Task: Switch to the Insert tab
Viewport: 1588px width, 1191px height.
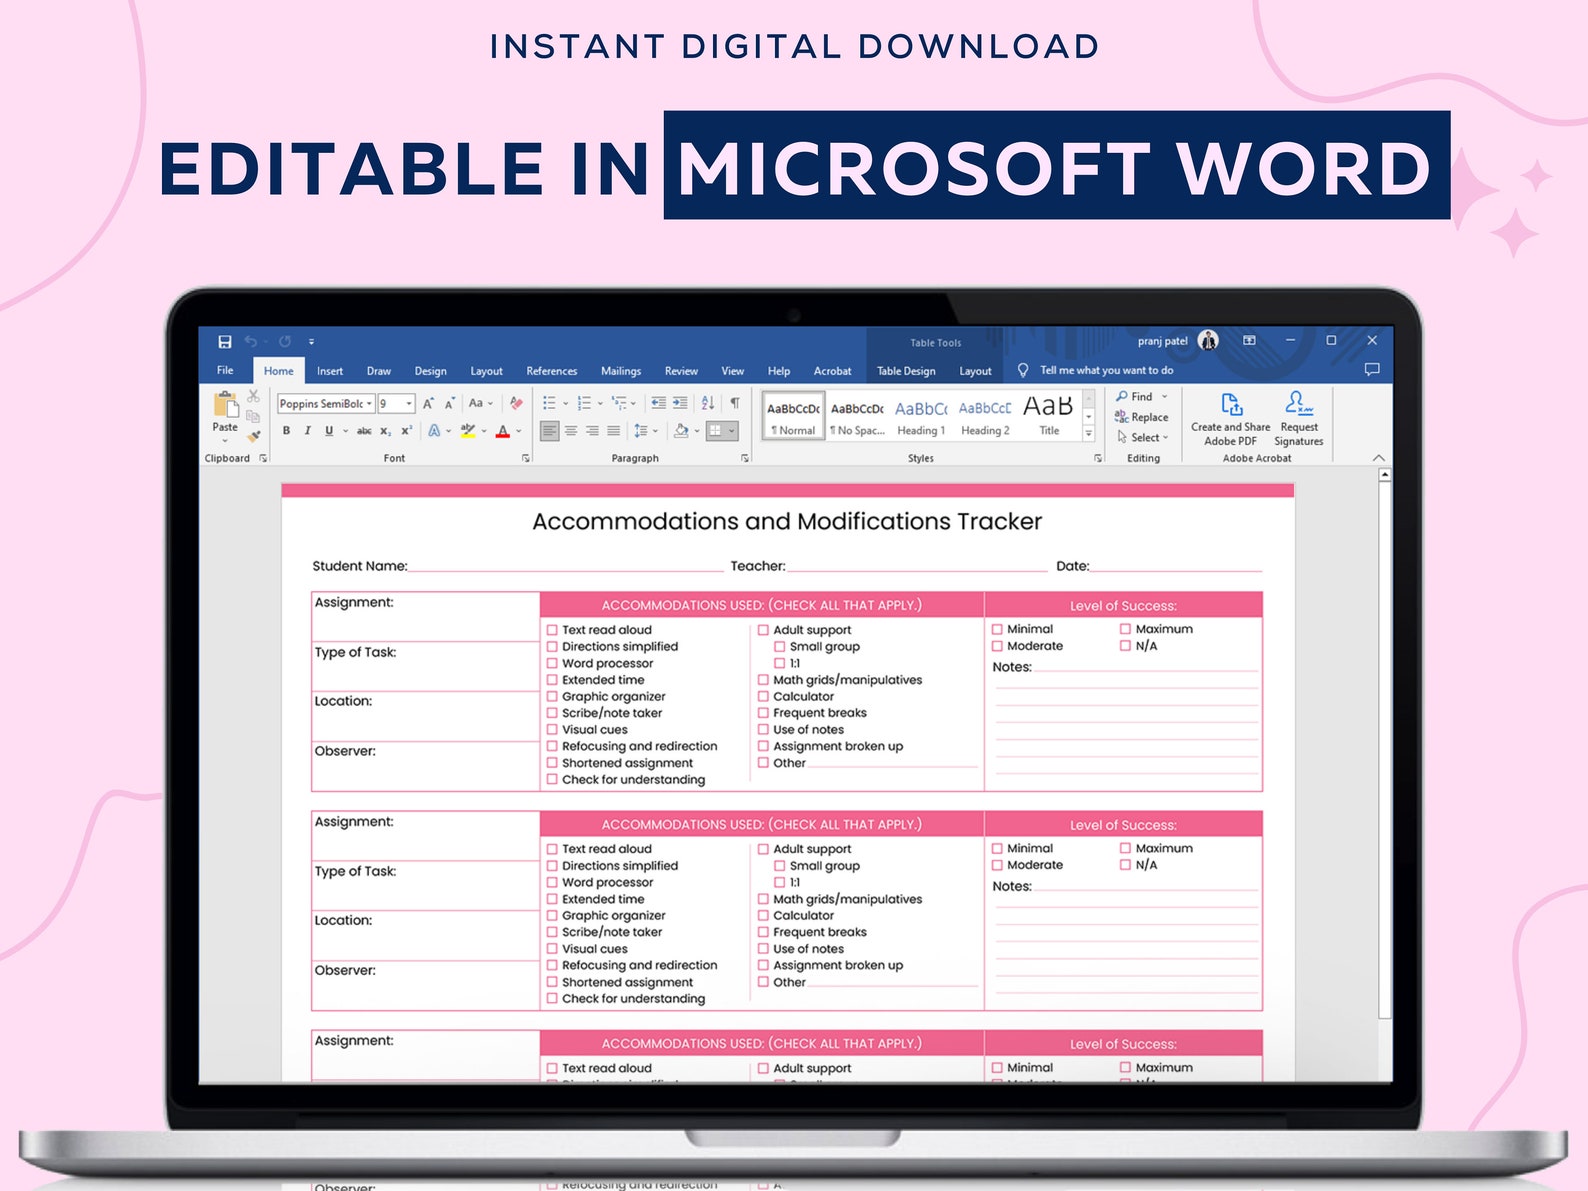Action: point(330,371)
